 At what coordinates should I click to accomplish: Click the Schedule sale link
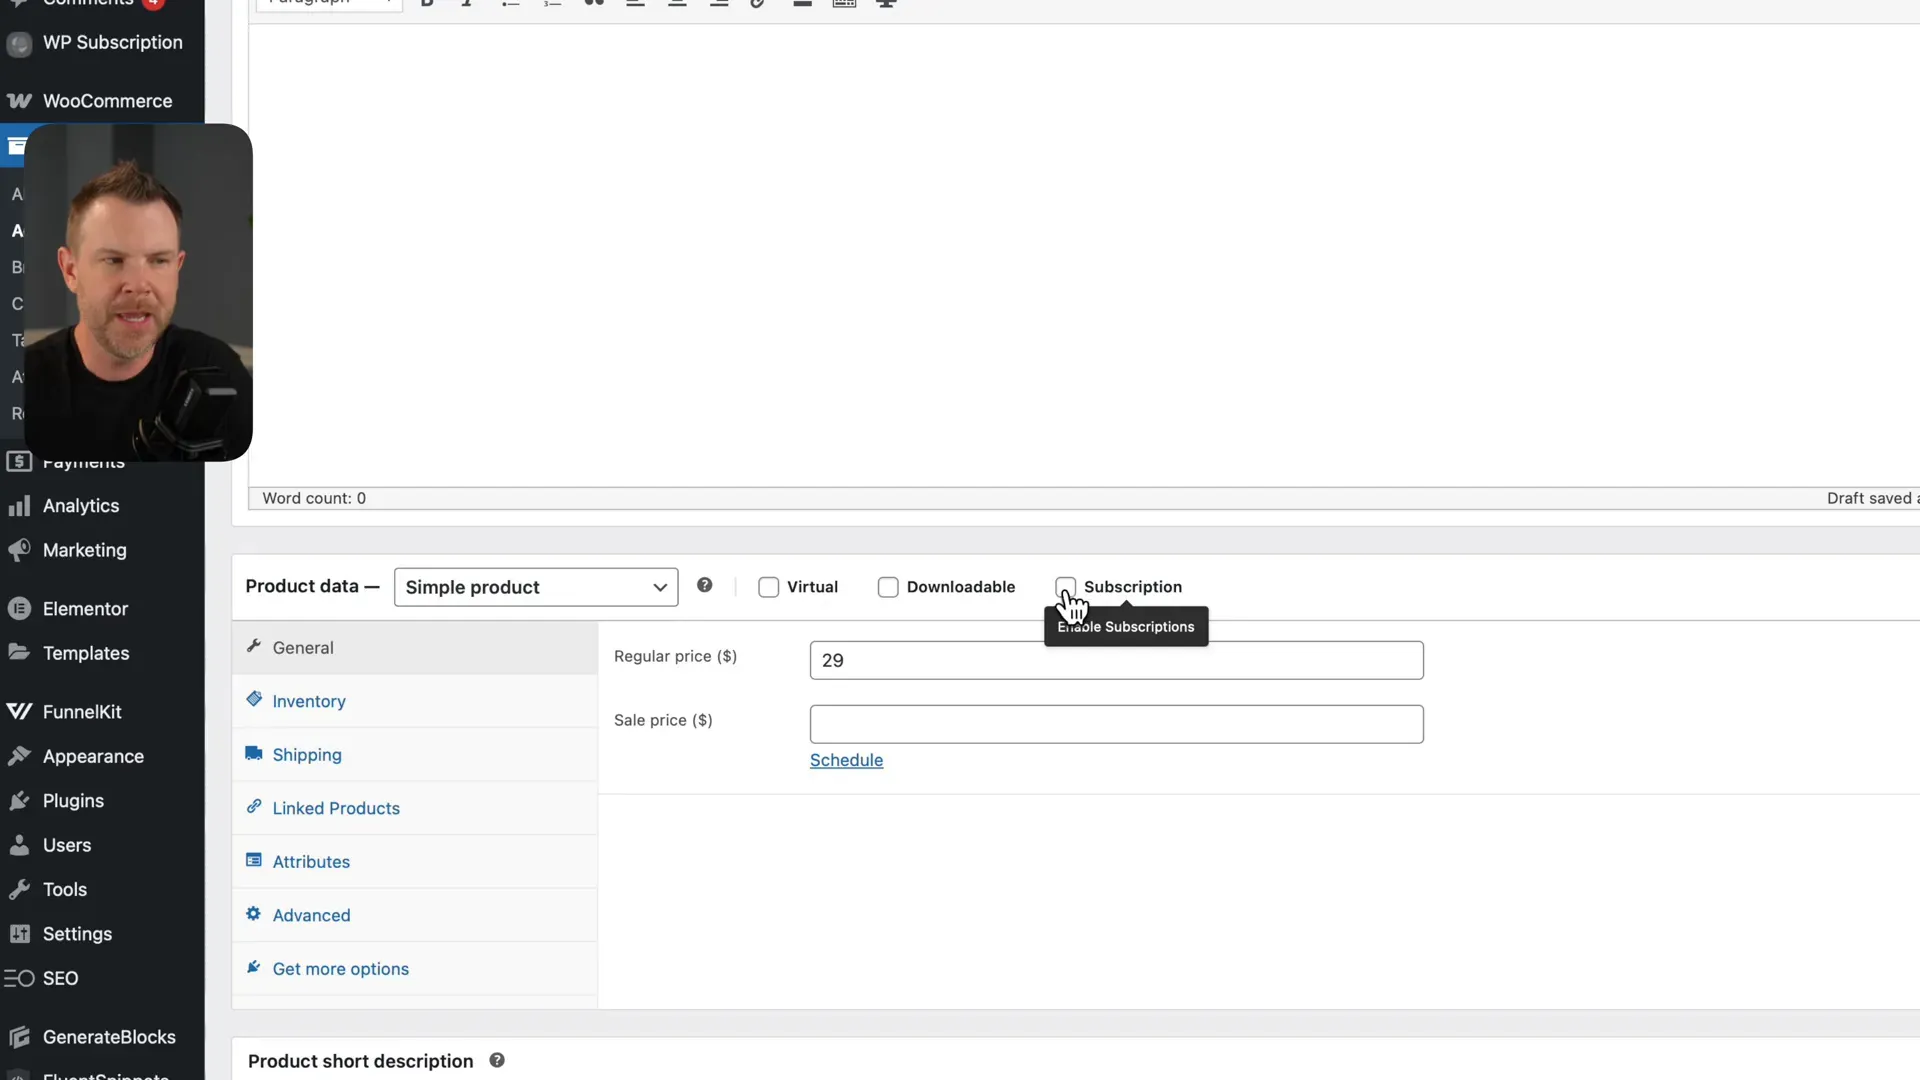(846, 760)
